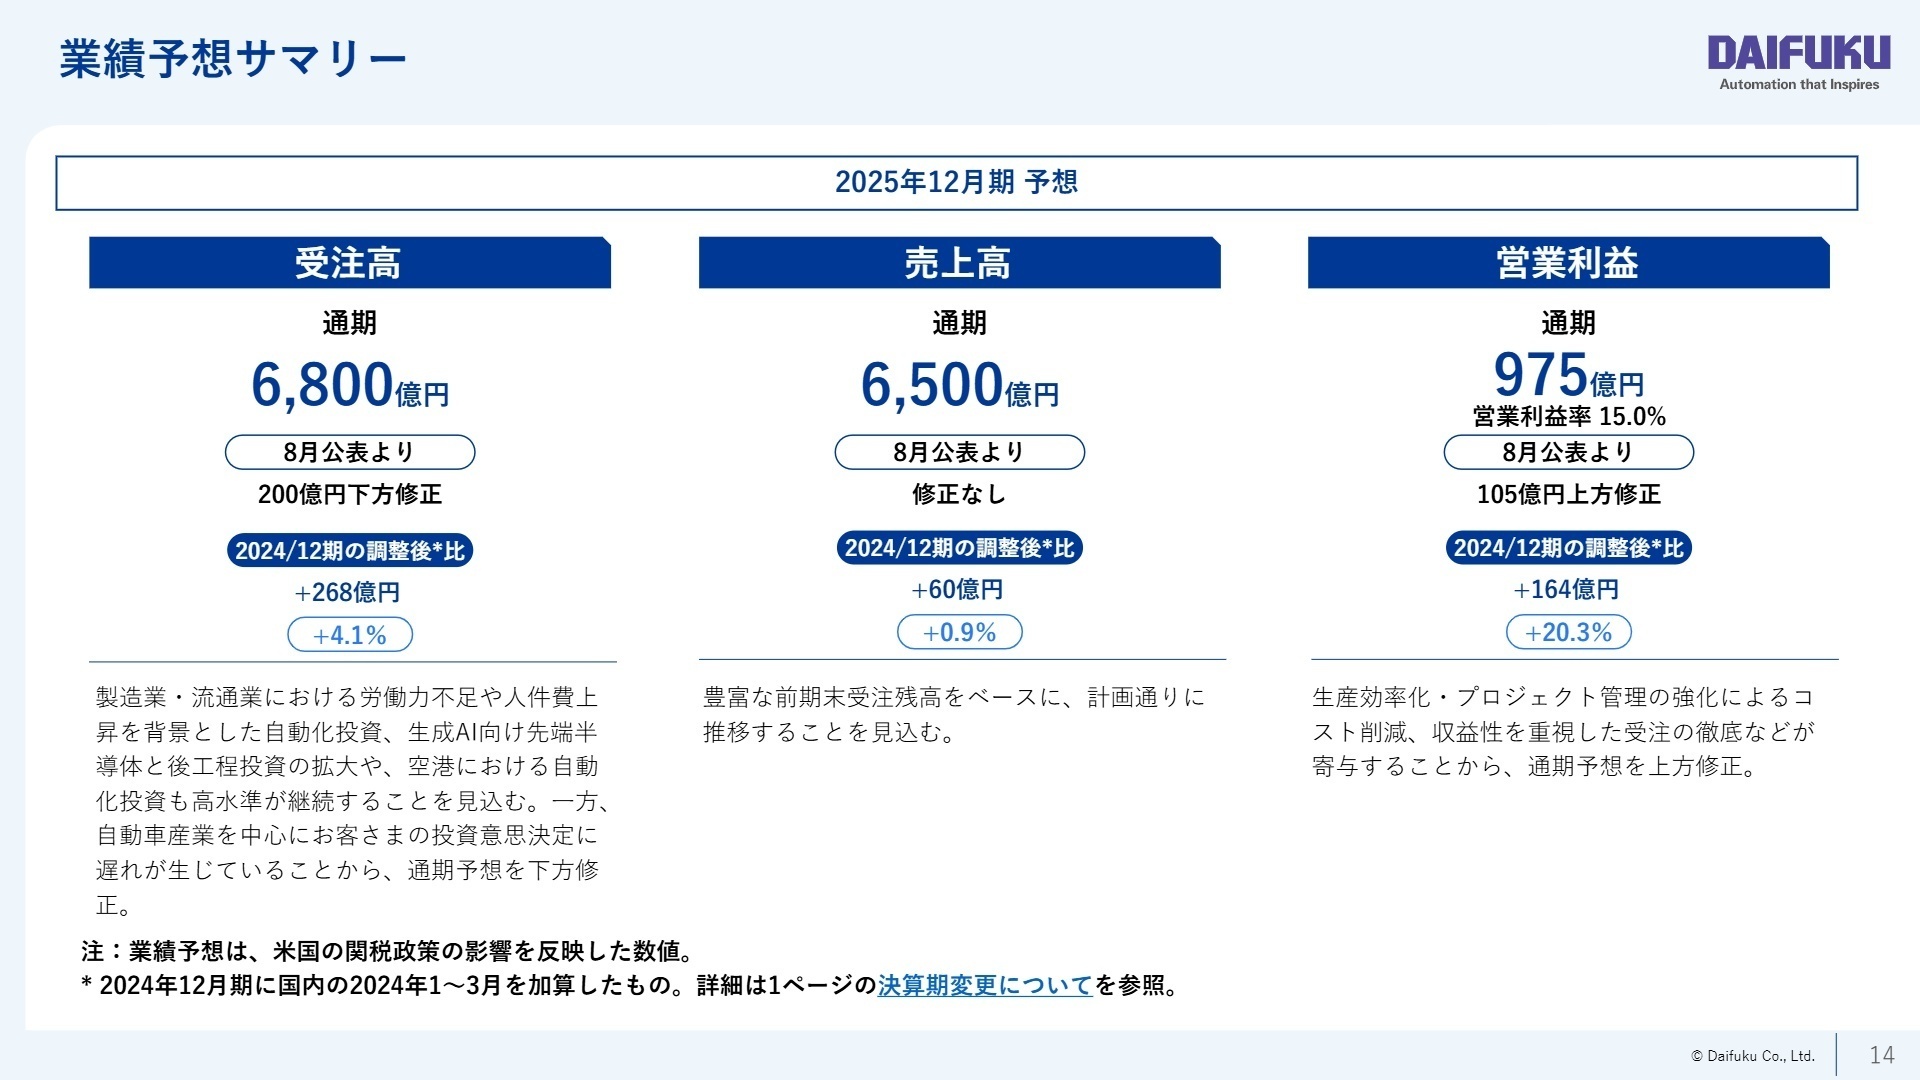Open the 決算期変更について link
This screenshot has height=1080, width=1920.
click(985, 985)
